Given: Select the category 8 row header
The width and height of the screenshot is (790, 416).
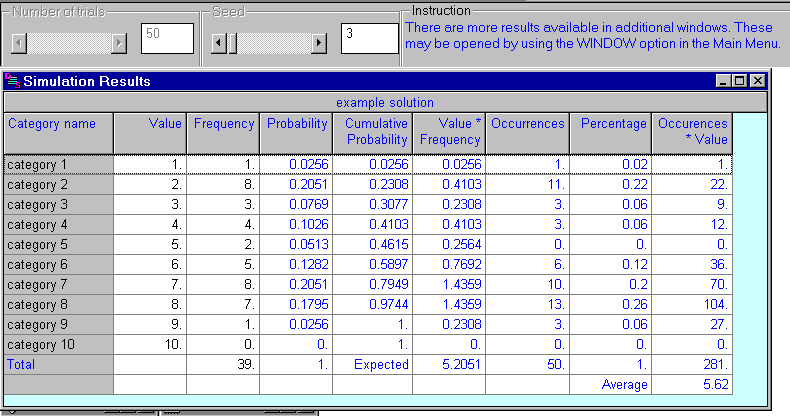Looking at the screenshot, I should coord(58,304).
